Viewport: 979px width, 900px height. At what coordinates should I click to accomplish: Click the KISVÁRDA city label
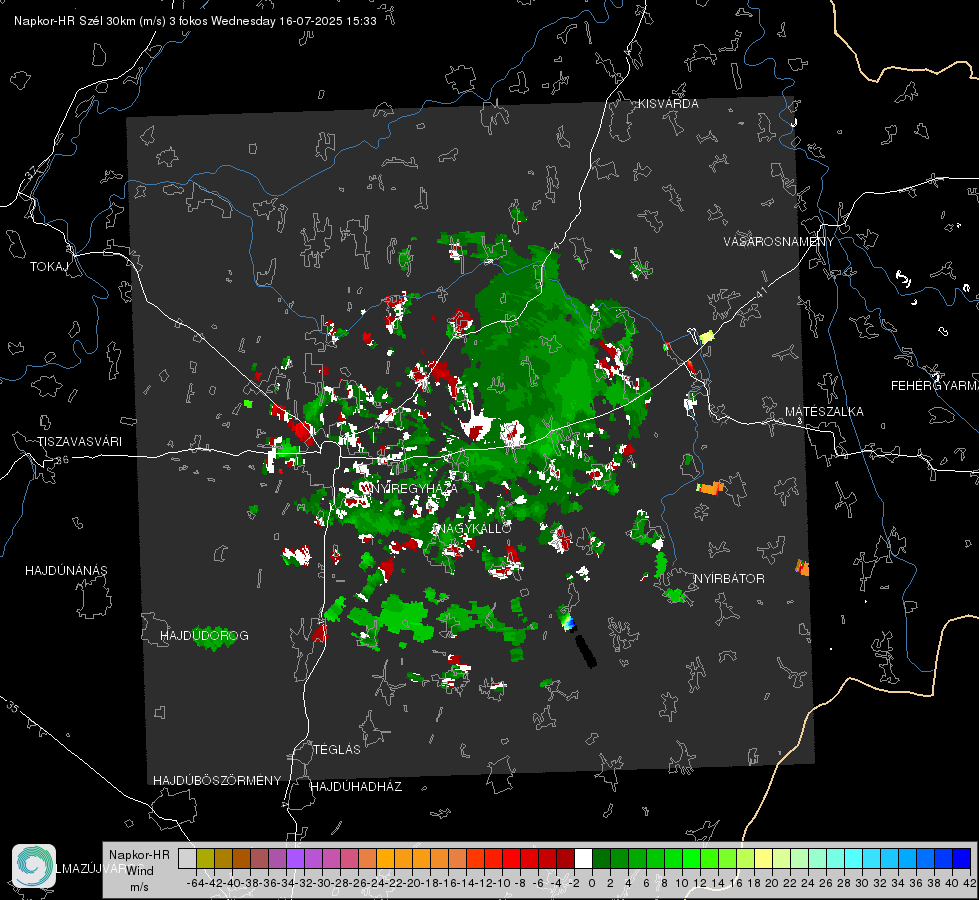point(668,104)
